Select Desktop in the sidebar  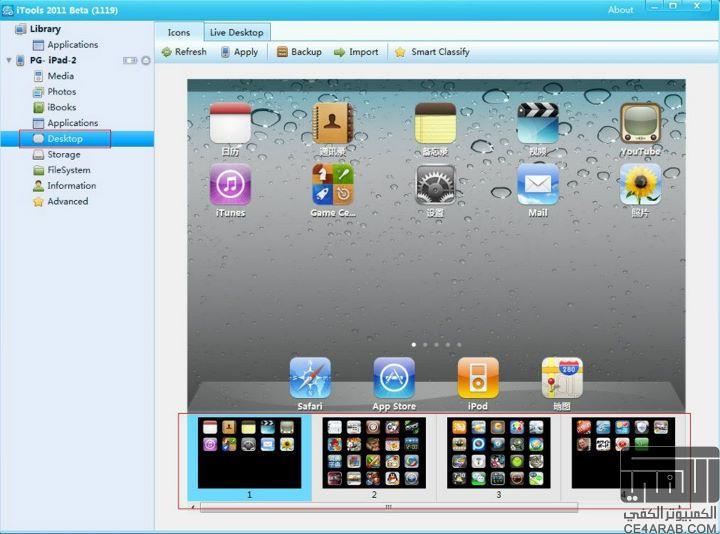pyautogui.click(x=65, y=139)
